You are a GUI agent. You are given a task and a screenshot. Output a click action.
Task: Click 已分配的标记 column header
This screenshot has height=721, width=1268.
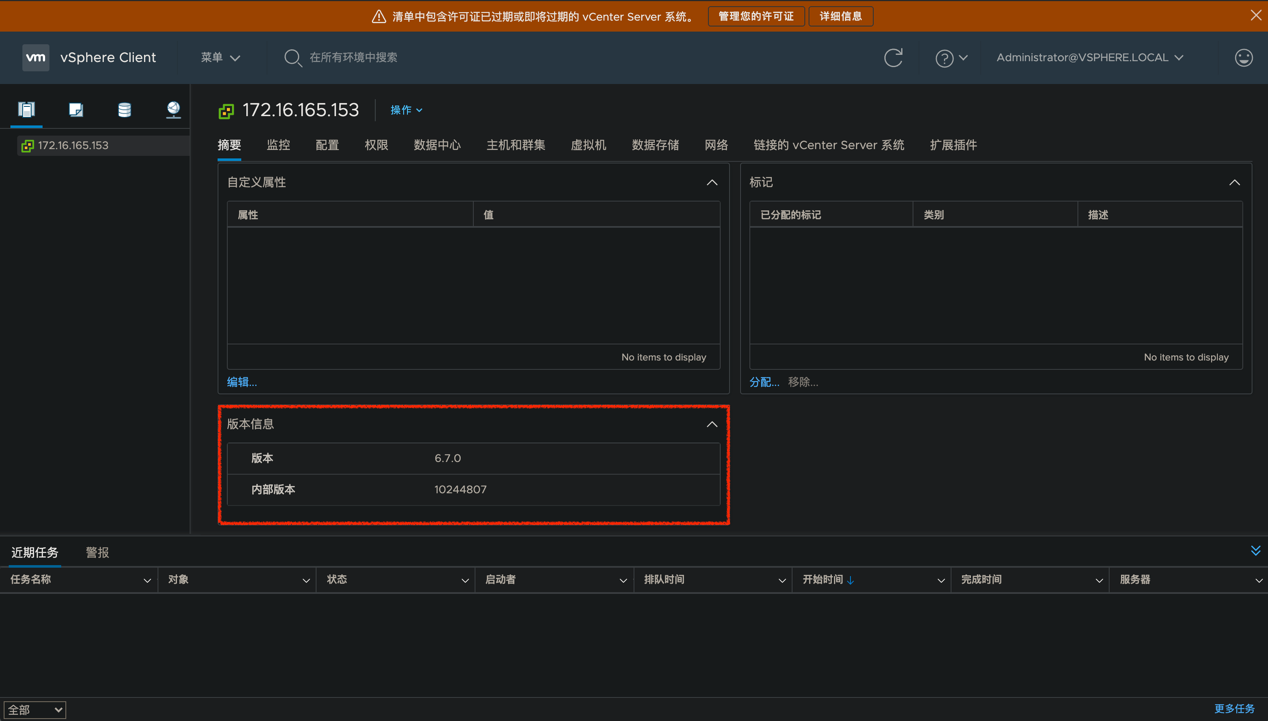tap(831, 215)
